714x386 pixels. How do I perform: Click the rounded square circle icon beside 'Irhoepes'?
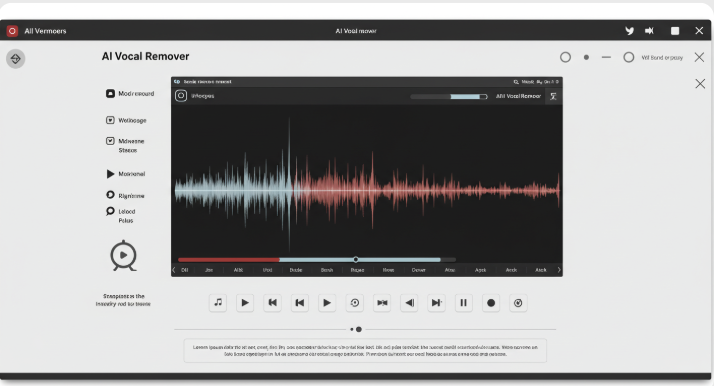181,96
